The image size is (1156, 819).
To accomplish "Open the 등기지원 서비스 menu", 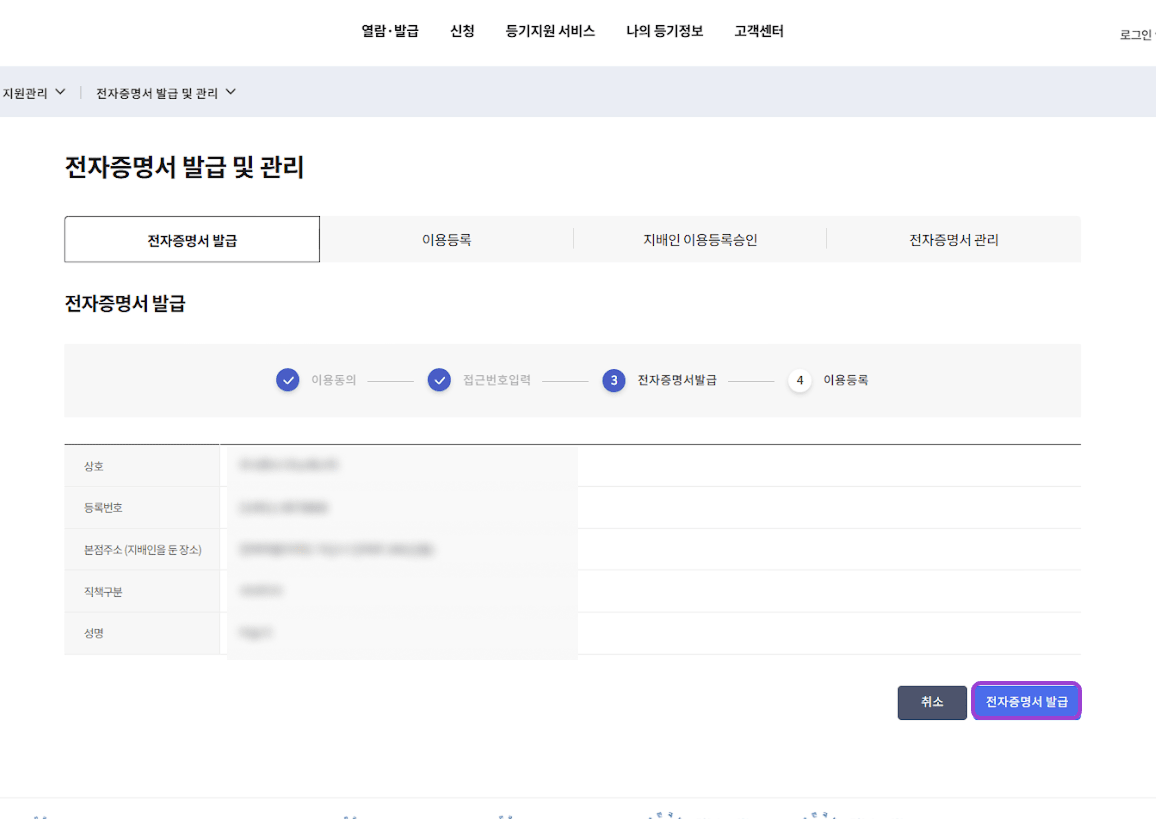I will (x=550, y=31).
